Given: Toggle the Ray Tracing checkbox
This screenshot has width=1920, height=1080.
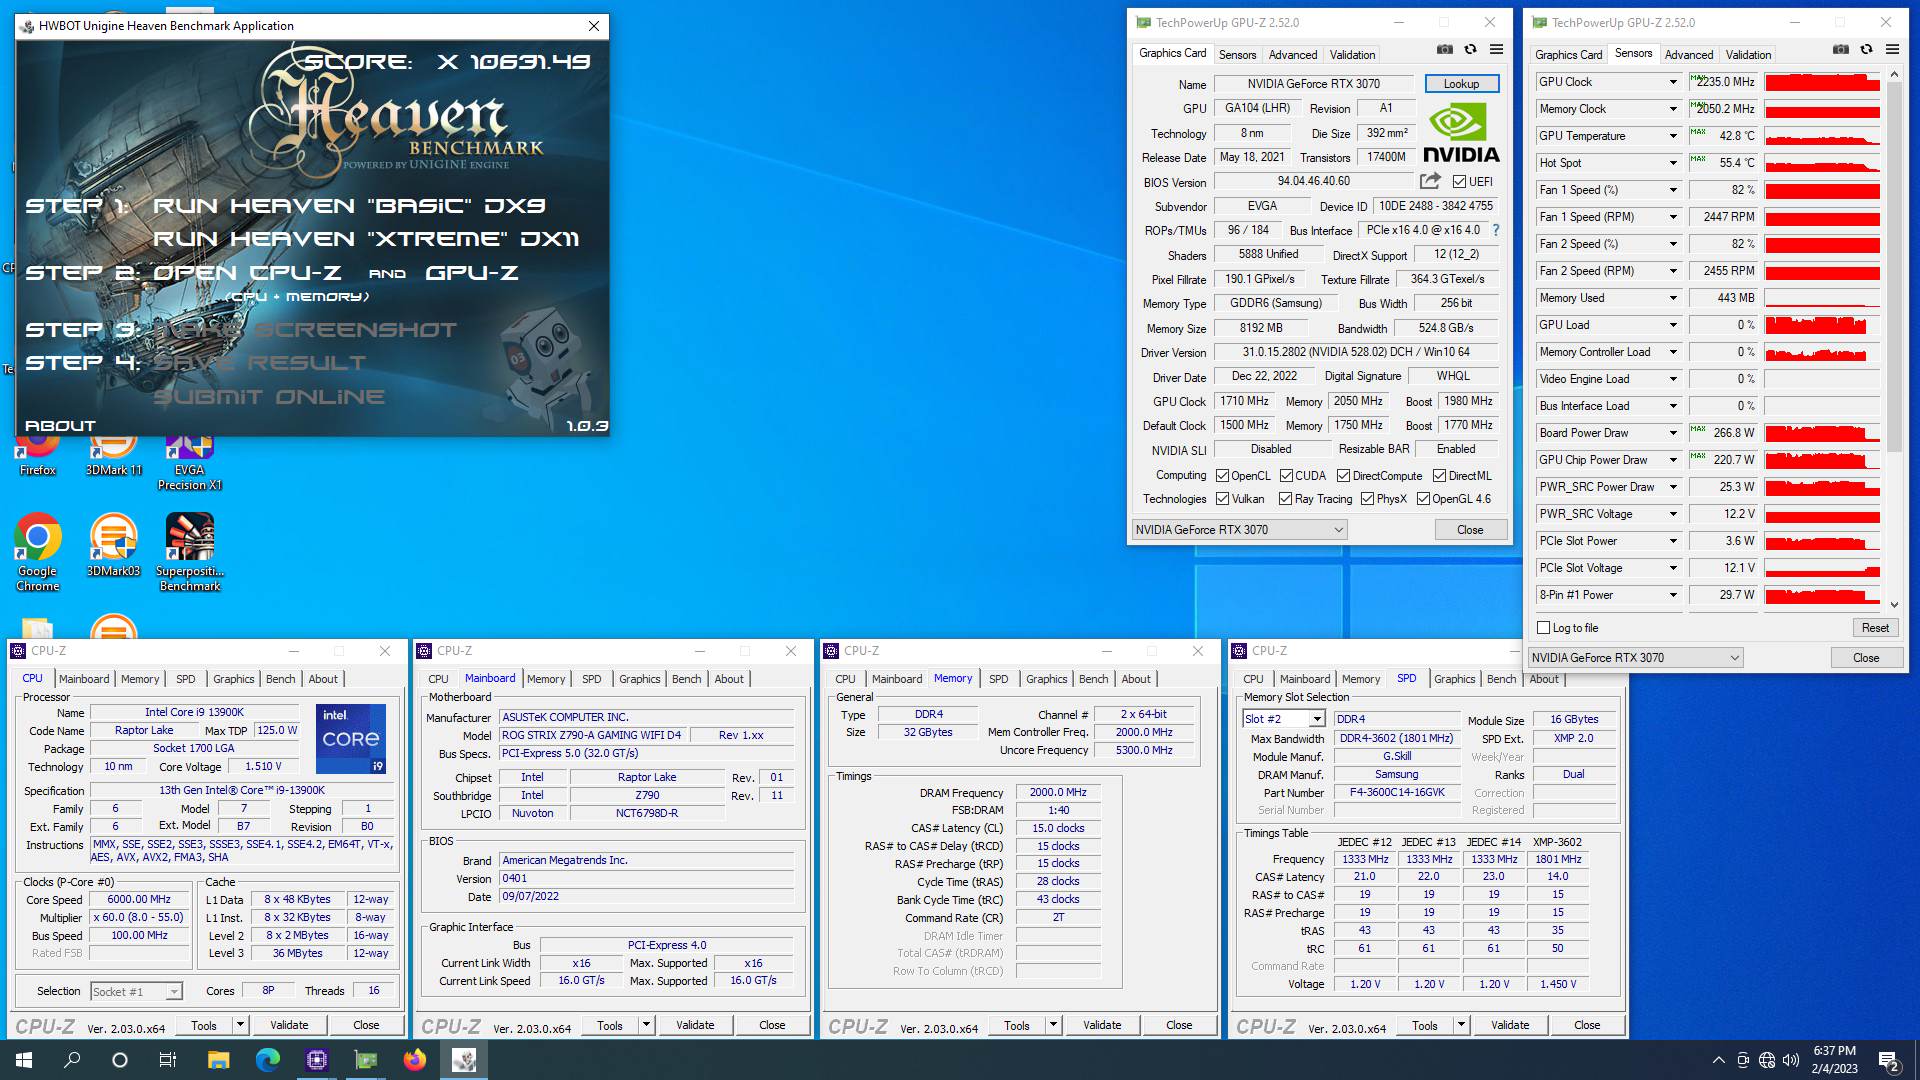Looking at the screenshot, I should point(1285,499).
